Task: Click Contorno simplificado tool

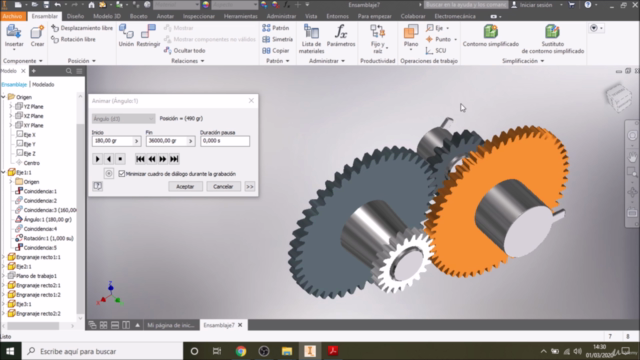Action: (491, 36)
